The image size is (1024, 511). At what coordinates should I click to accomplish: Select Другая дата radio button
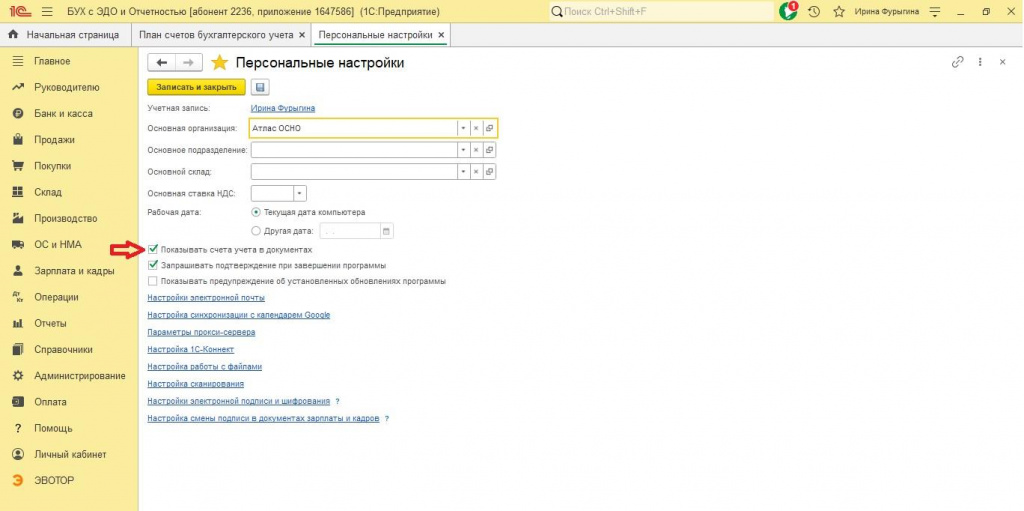256,231
